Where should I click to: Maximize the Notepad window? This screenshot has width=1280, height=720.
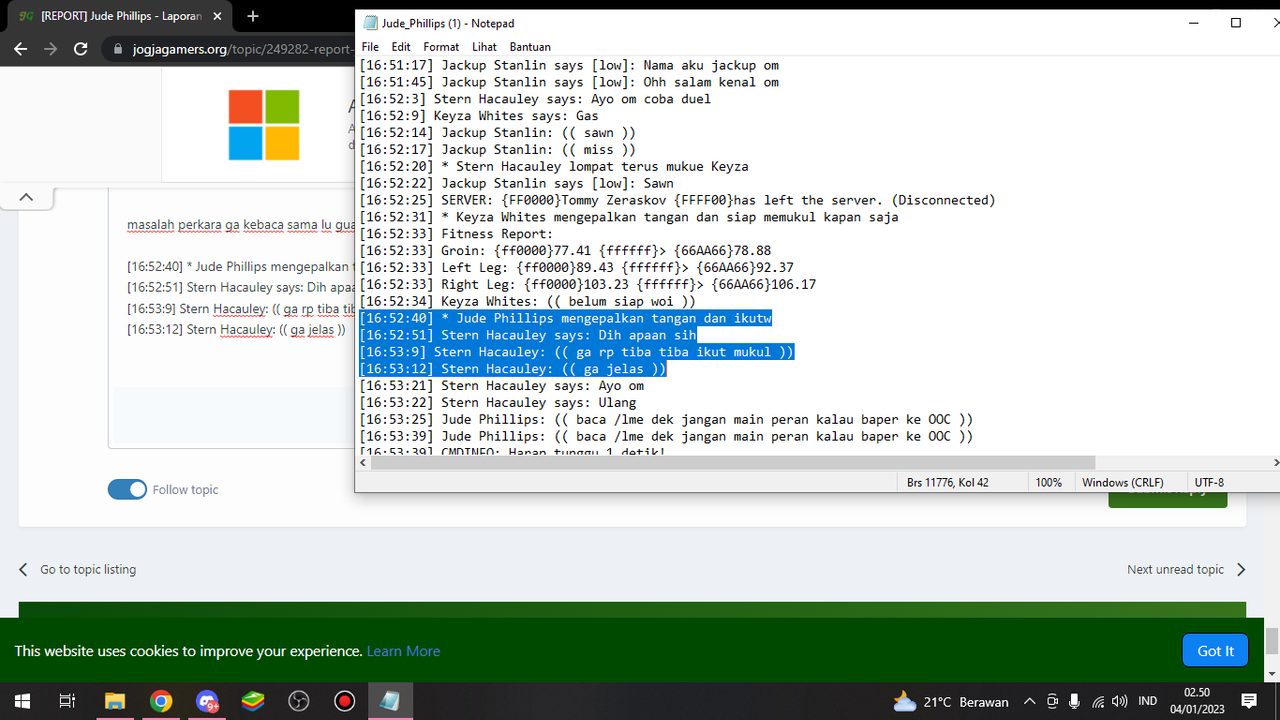click(x=1235, y=23)
